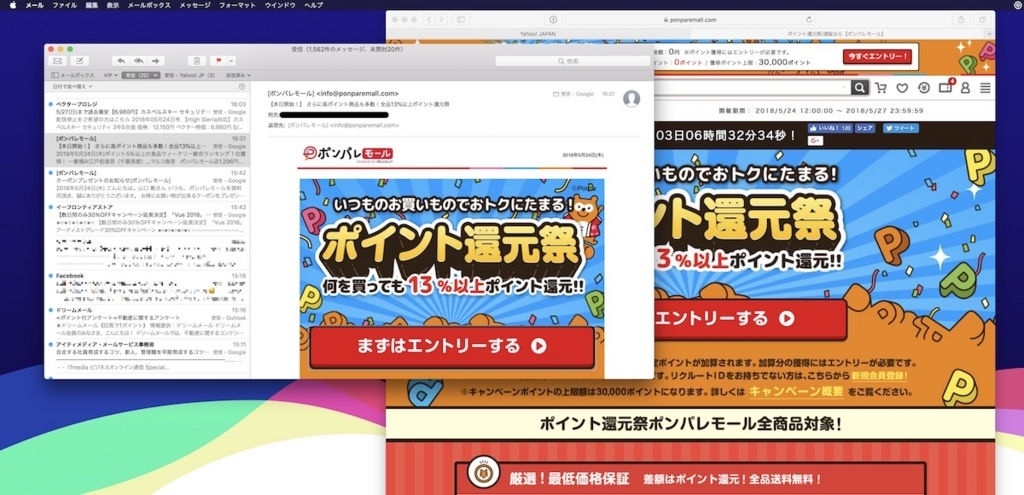Viewport: 1024px width, 495px height.
Task: Click the ポイント還元祭 banner image in email
Action: (452, 251)
